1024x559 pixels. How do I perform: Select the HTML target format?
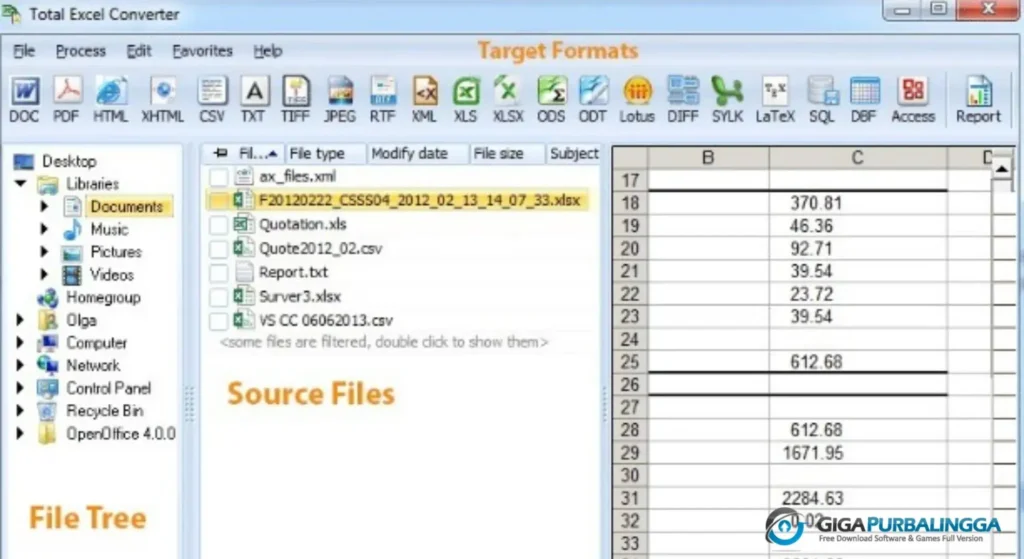110,99
